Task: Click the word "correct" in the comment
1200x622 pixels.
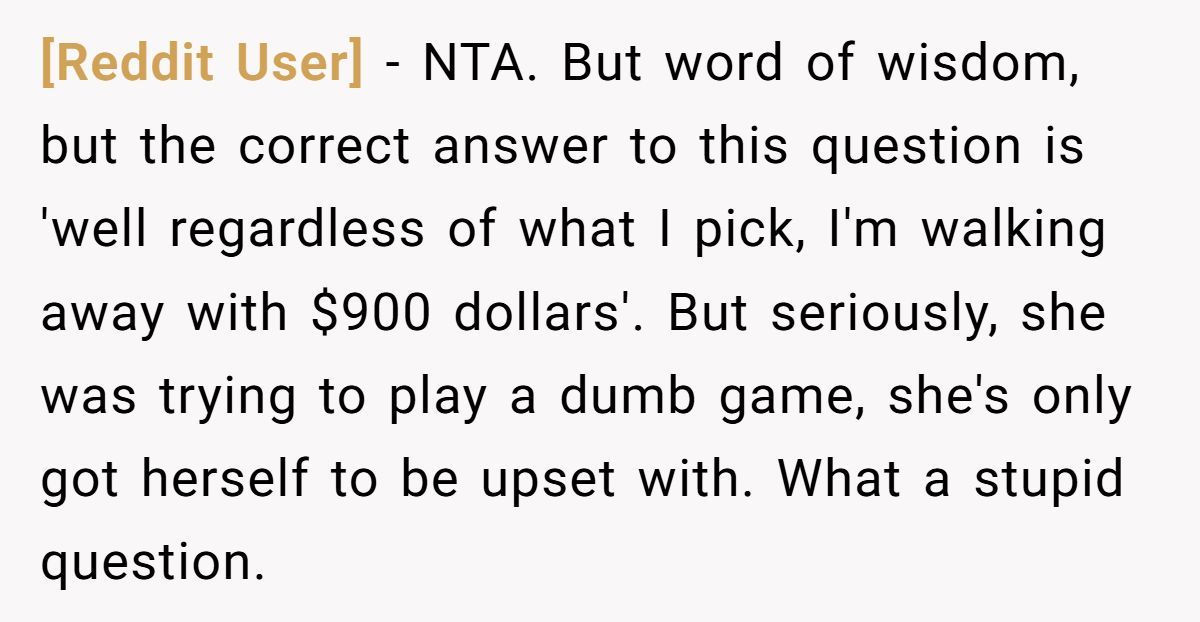Action: click(324, 148)
